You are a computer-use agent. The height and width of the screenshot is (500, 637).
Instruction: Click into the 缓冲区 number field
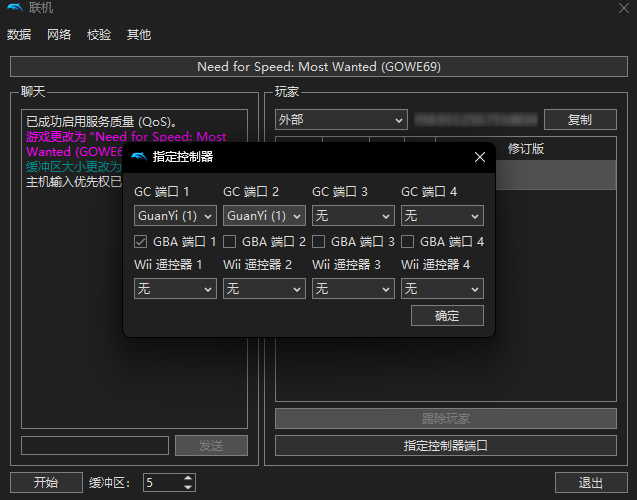point(162,483)
